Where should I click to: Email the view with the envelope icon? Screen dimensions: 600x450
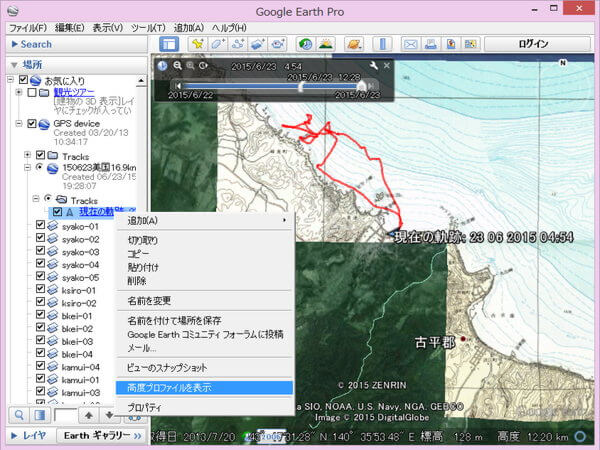[x=411, y=44]
